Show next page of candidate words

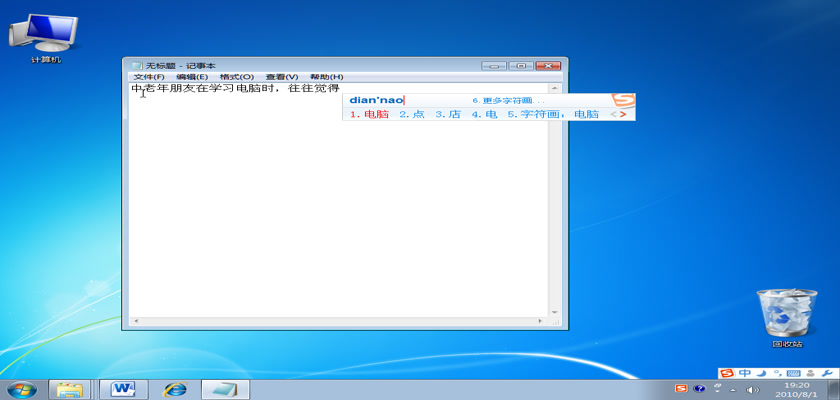[x=624, y=114]
